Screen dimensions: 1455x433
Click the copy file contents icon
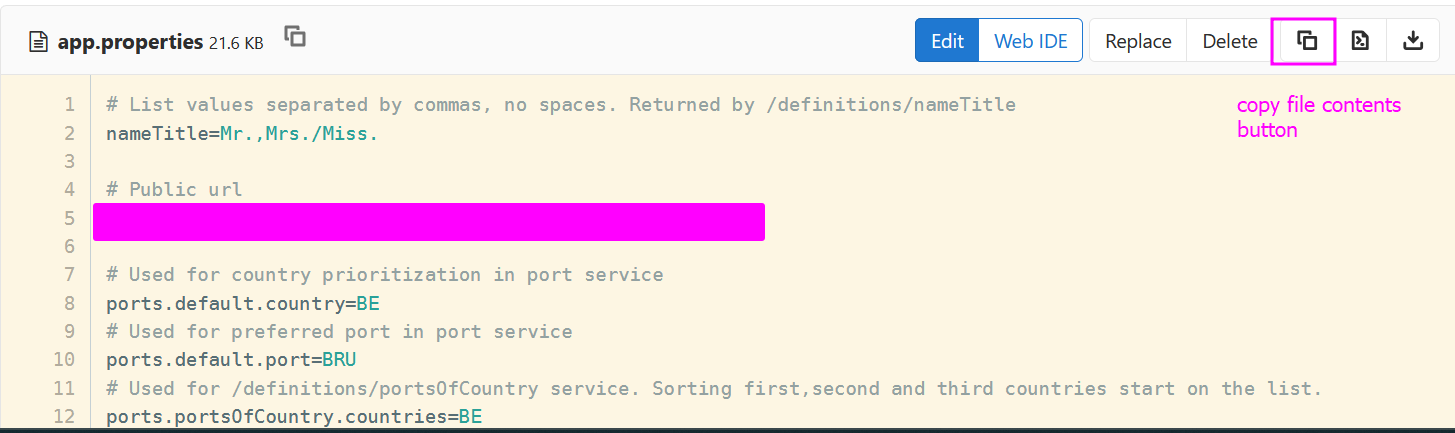coord(1306,41)
